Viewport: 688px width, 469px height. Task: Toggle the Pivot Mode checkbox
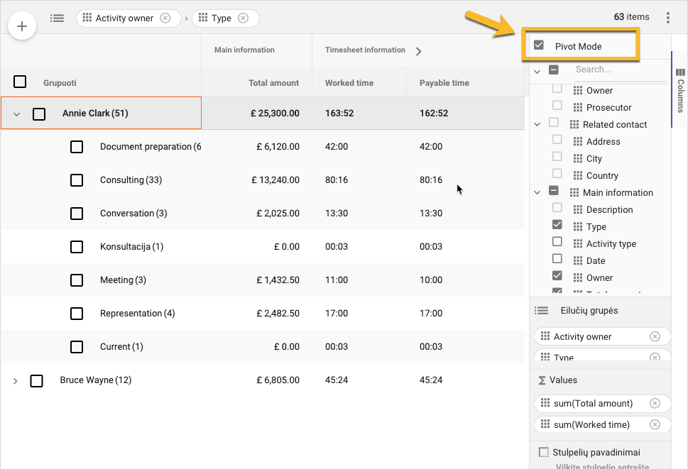(x=539, y=45)
